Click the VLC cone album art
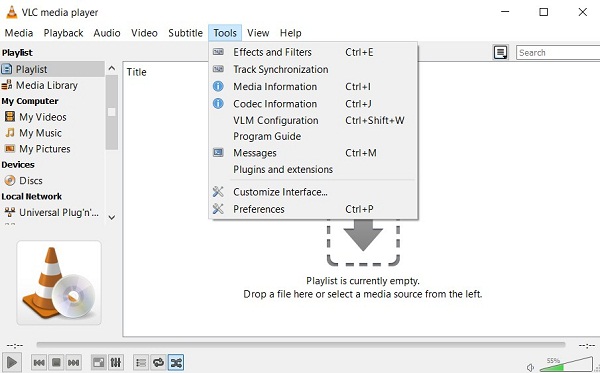This screenshot has height=373, width=600. pyautogui.click(x=59, y=282)
